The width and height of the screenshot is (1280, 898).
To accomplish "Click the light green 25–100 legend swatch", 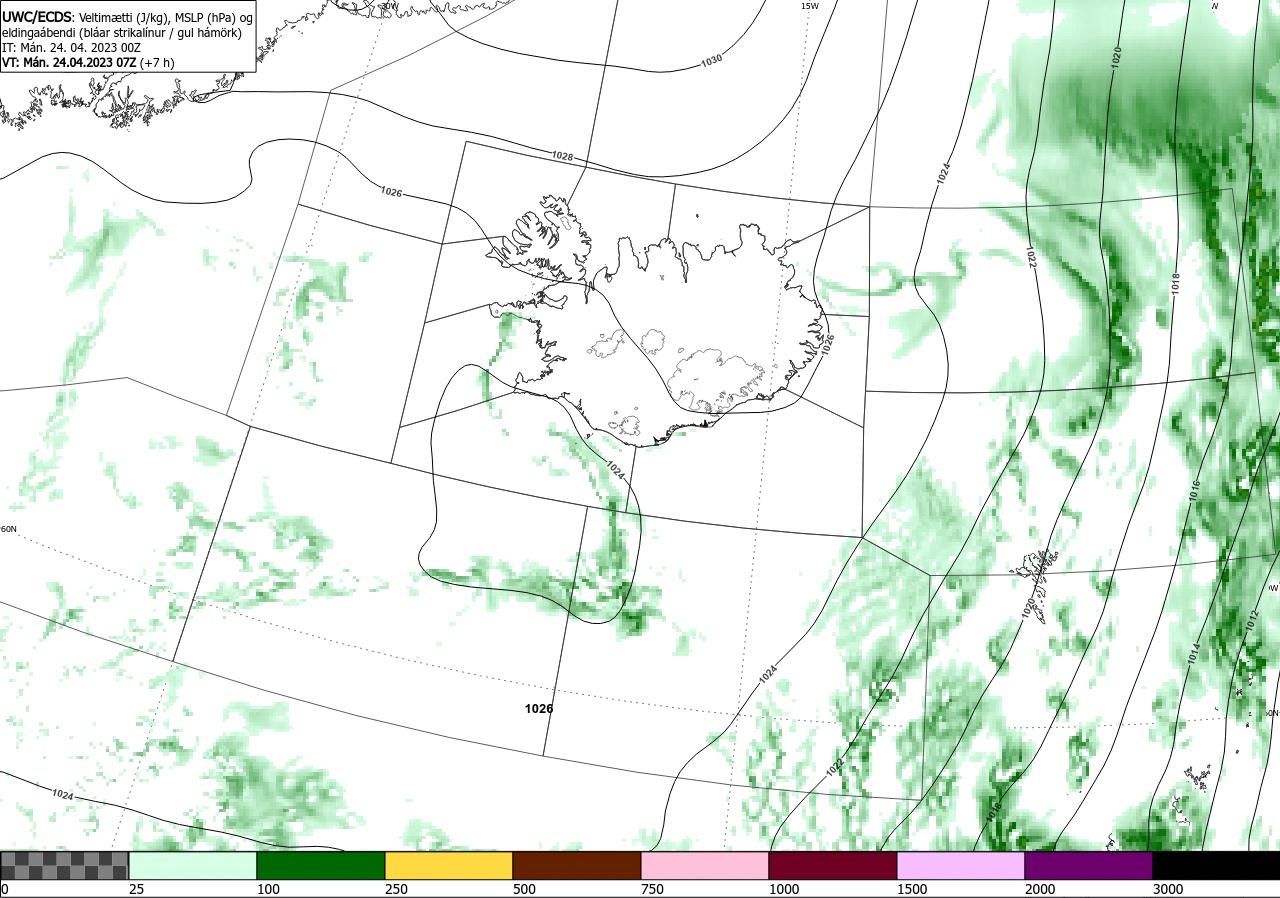I will click(x=193, y=865).
